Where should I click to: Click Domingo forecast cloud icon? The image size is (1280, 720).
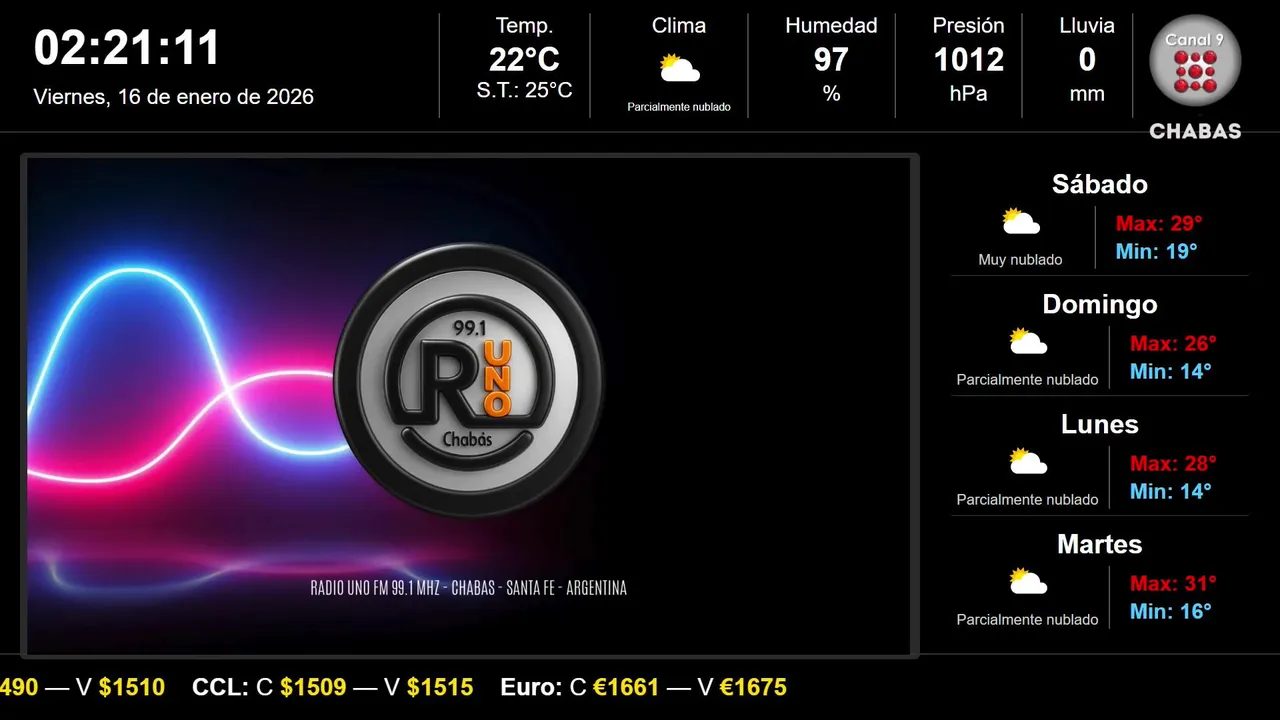click(x=1028, y=341)
